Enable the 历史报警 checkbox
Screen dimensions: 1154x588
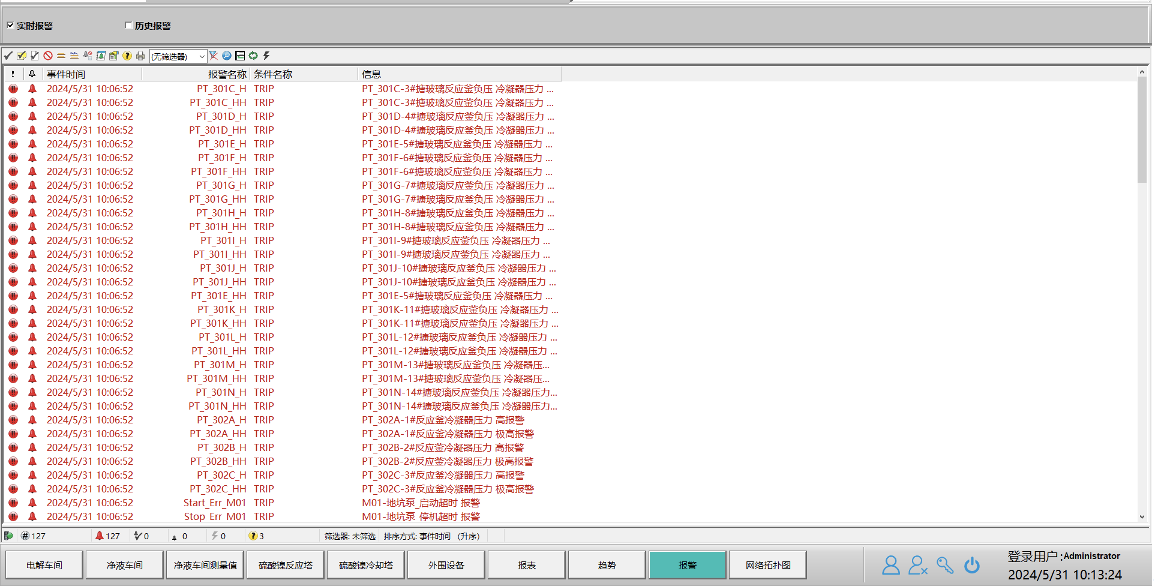click(x=128, y=25)
